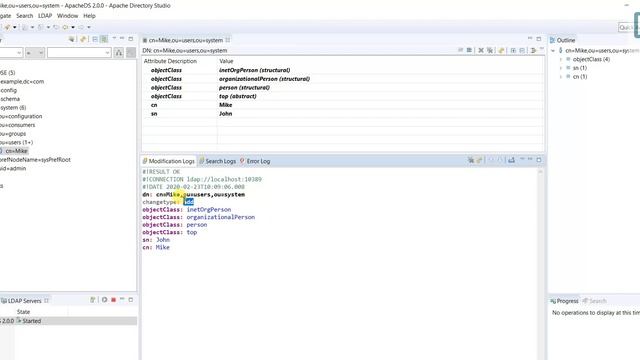Maximize the Modification Logs panel
This screenshot has width=640, height=360.
pos(539,160)
